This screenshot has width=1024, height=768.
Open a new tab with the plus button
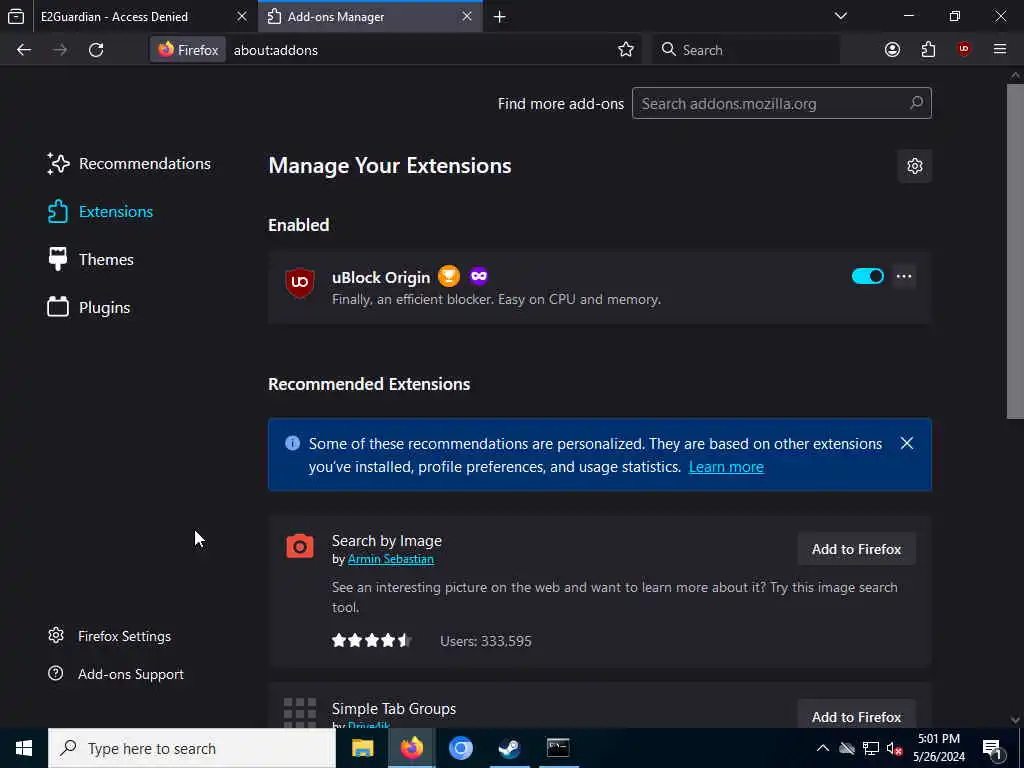pos(500,16)
